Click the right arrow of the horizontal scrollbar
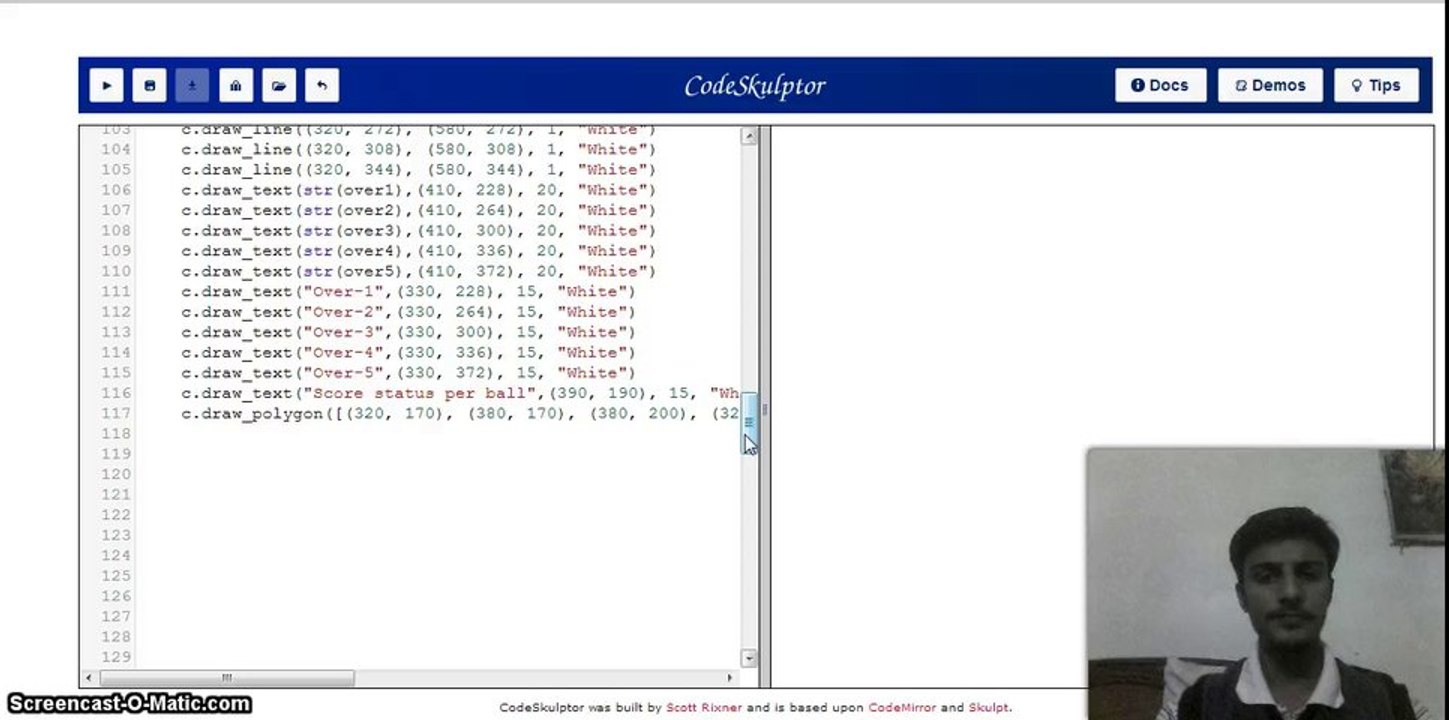Viewport: 1449px width, 720px height. [x=730, y=677]
